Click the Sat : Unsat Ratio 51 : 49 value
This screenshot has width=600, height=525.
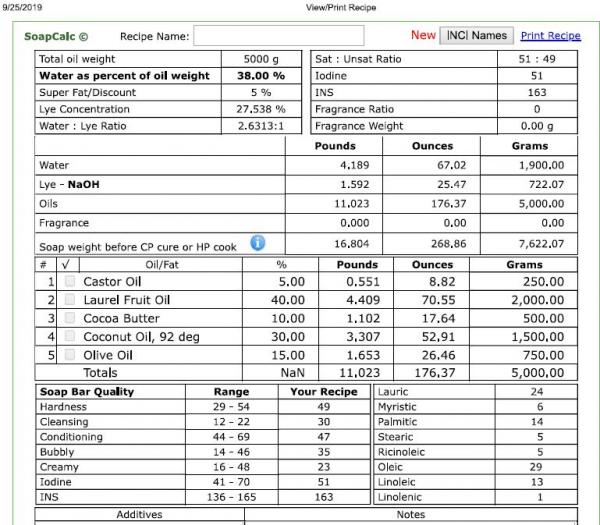[537, 59]
